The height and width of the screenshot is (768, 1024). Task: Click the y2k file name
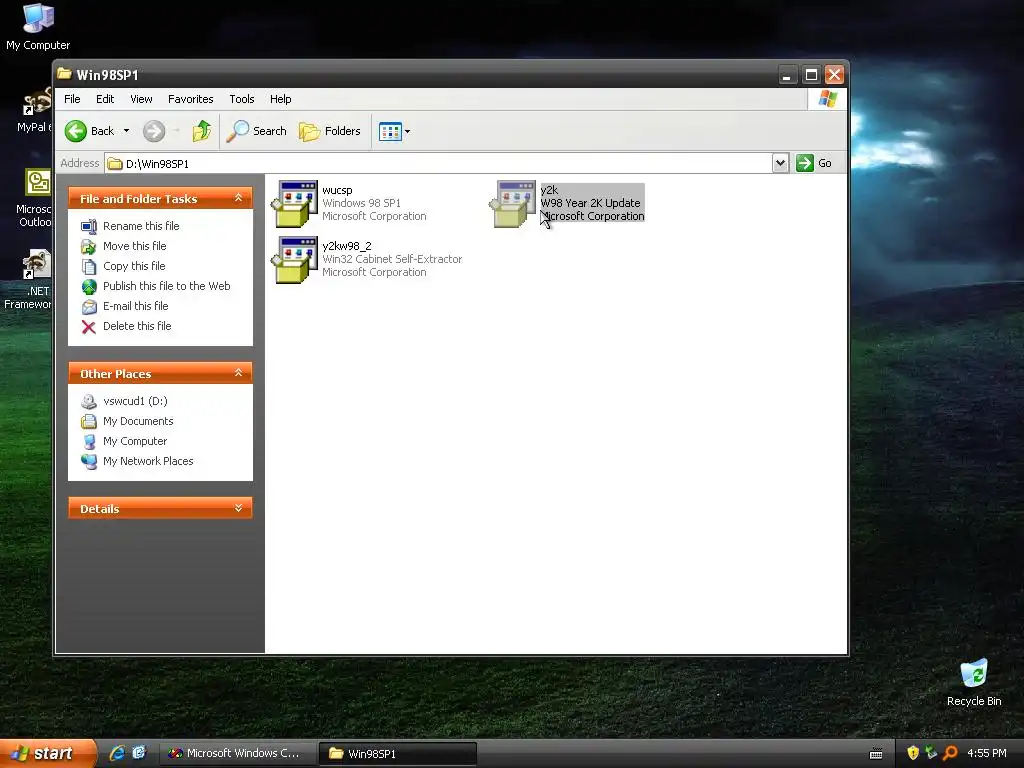(x=549, y=190)
